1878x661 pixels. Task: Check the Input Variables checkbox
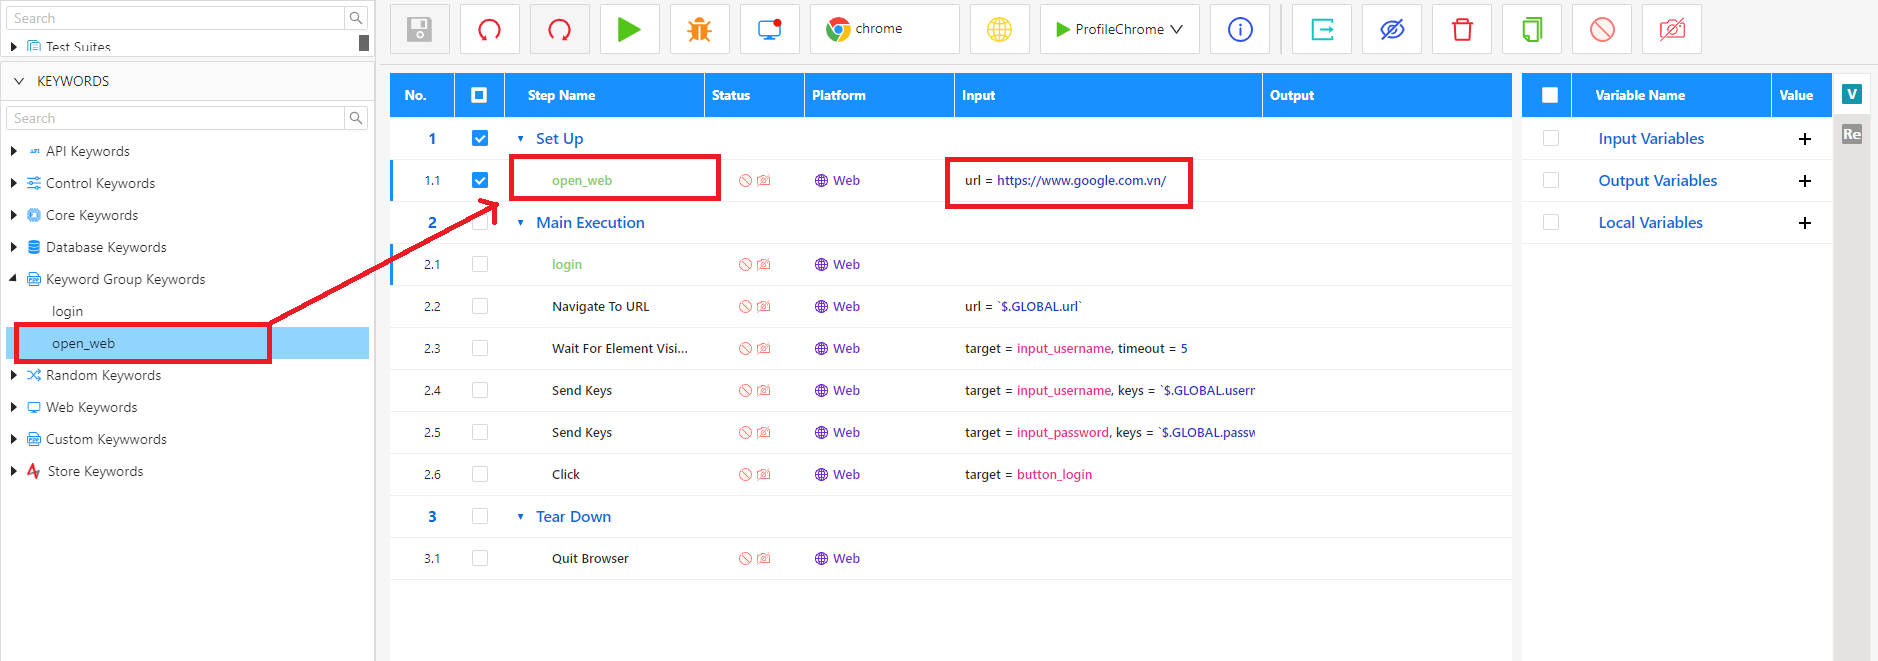pos(1551,138)
